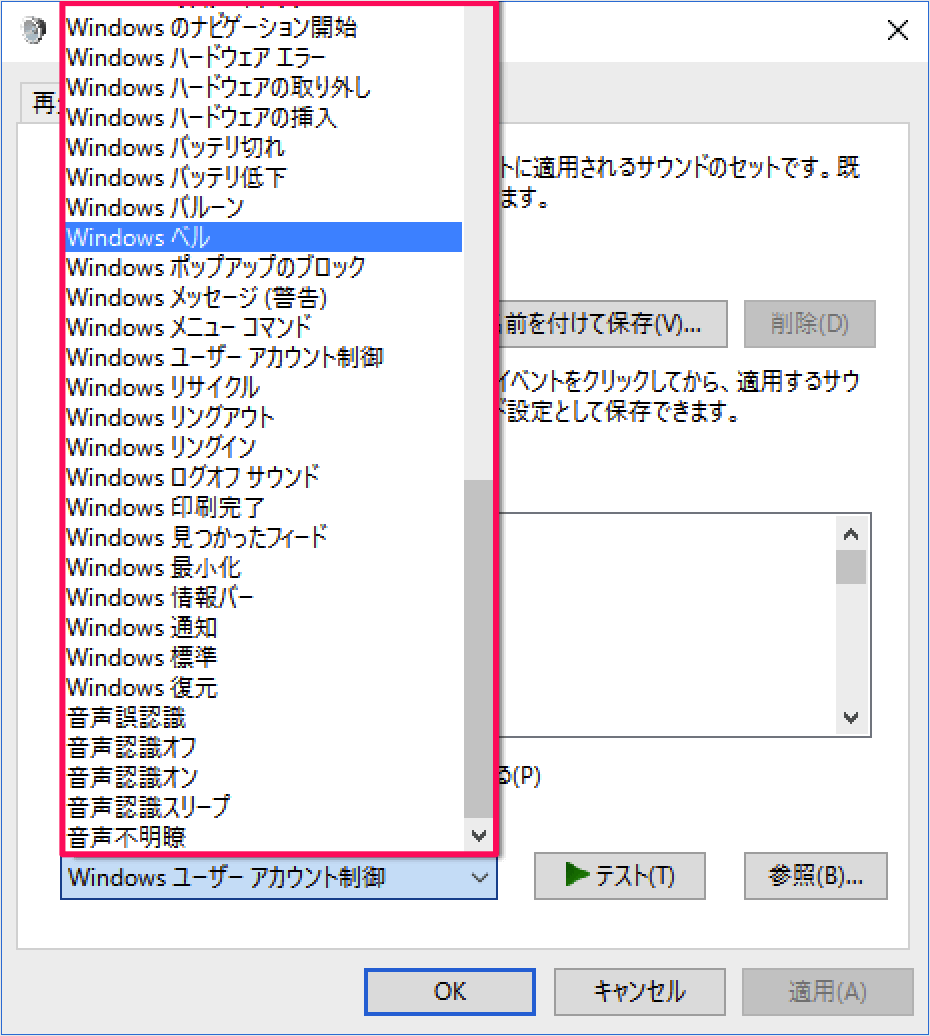Image resolution: width=930 pixels, height=1036 pixels.
Task: Click highlighted 'Windows ベル' entry
Action: 264,237
